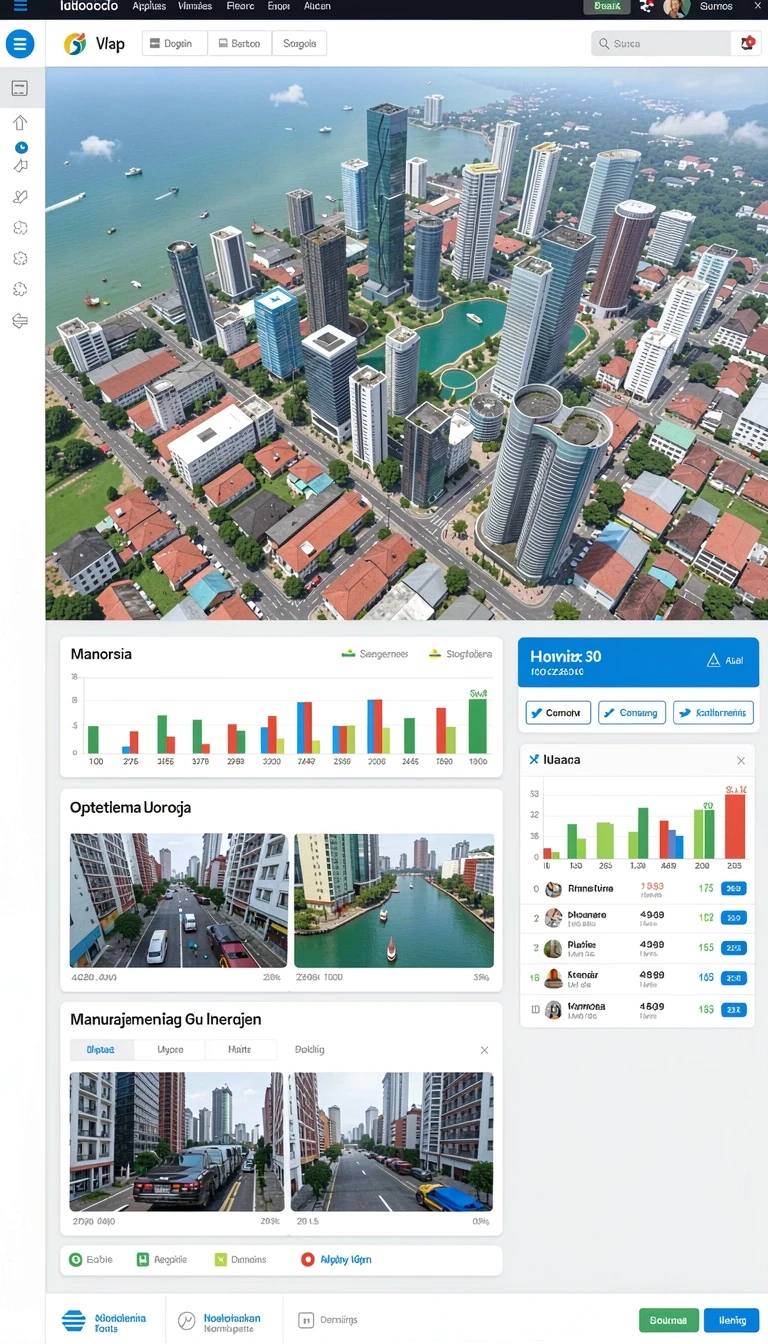Screen dimensions: 768x1344
Task: Click the blue button in the Dkaanare row
Action: [x=734, y=918]
